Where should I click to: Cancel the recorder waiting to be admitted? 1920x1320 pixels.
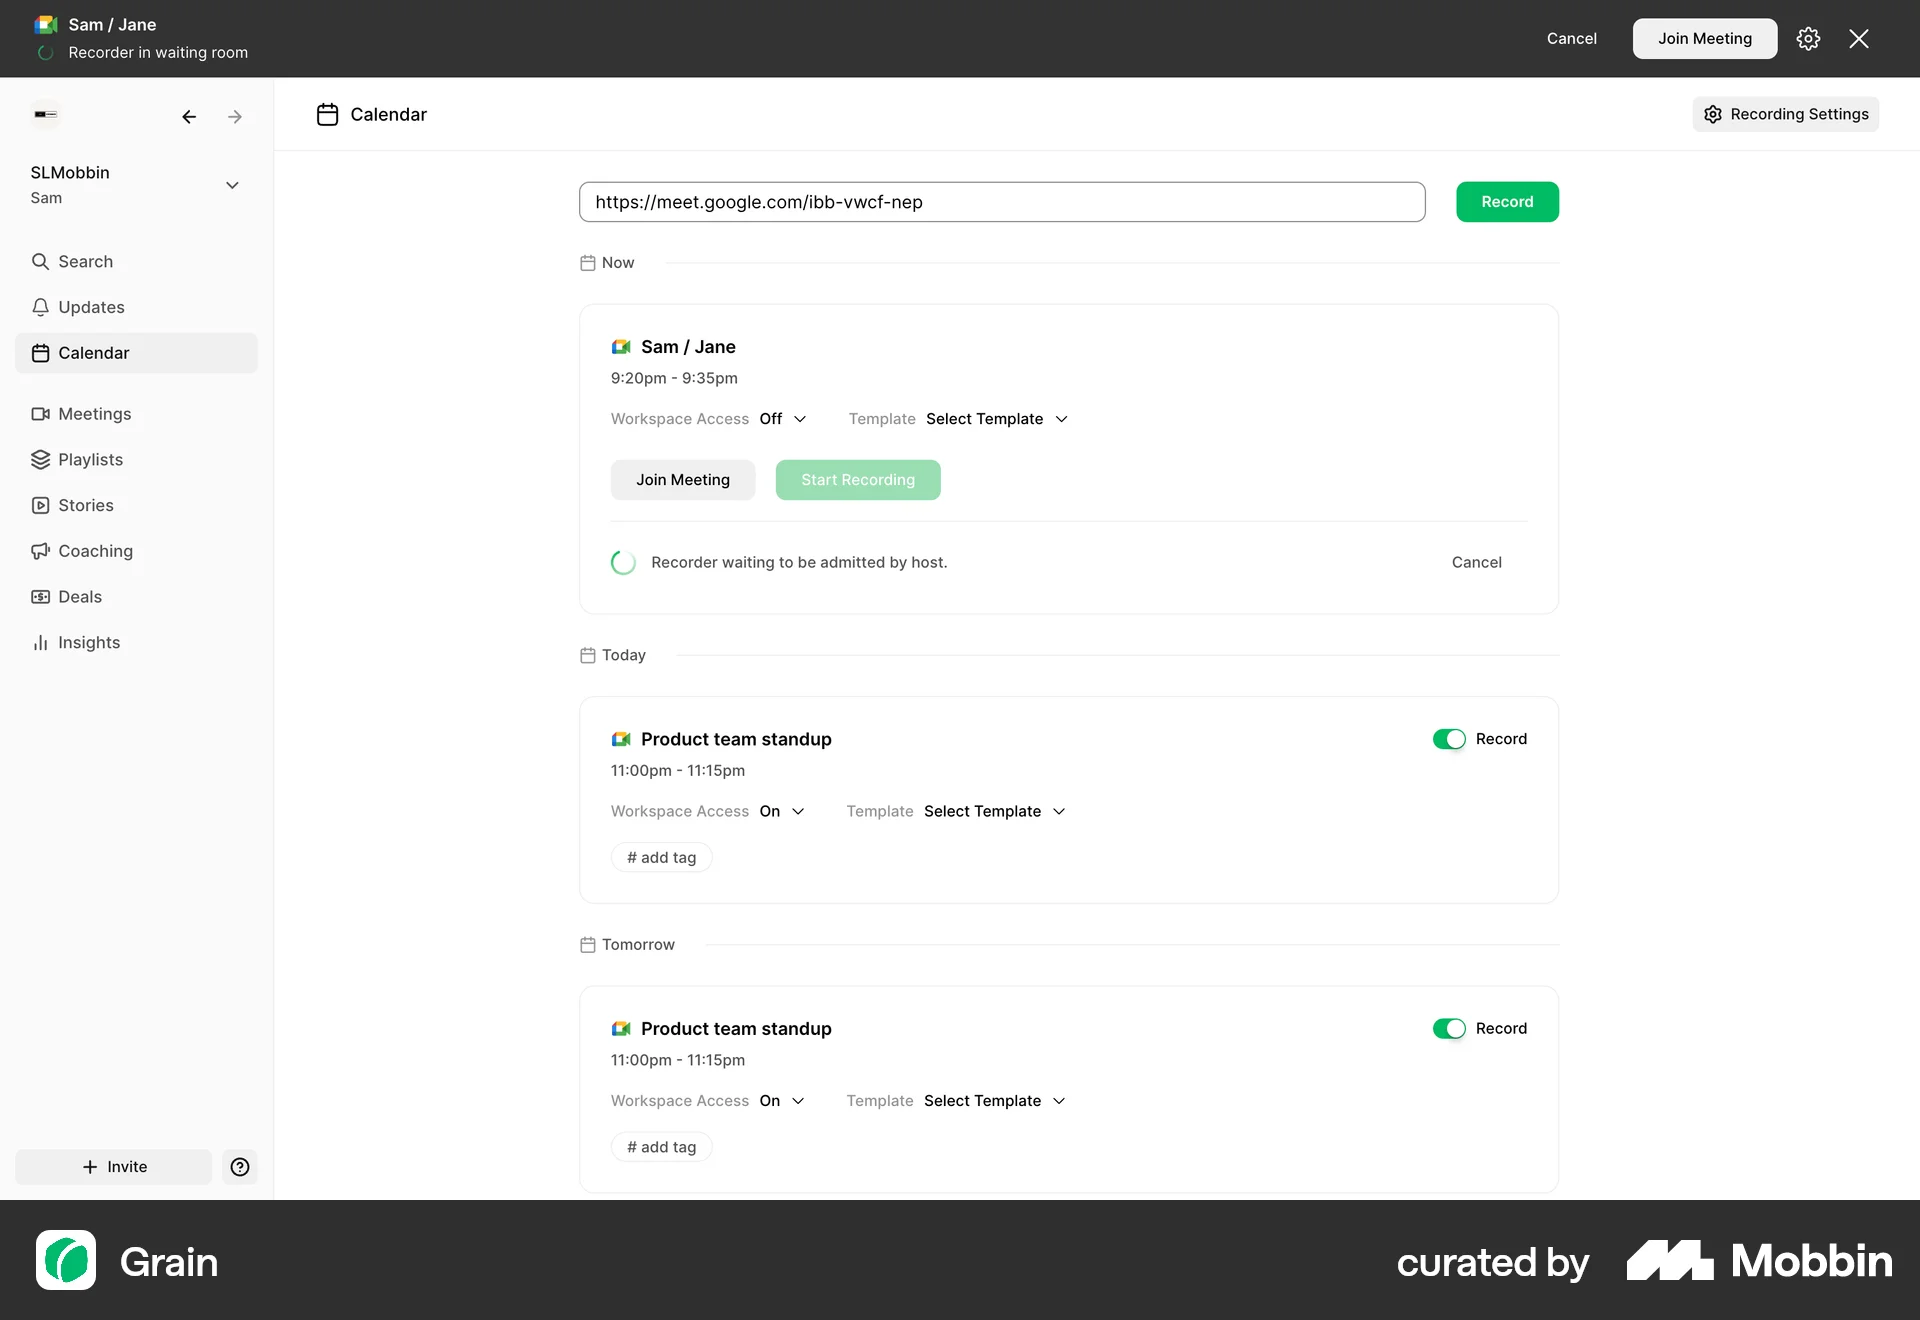tap(1477, 562)
